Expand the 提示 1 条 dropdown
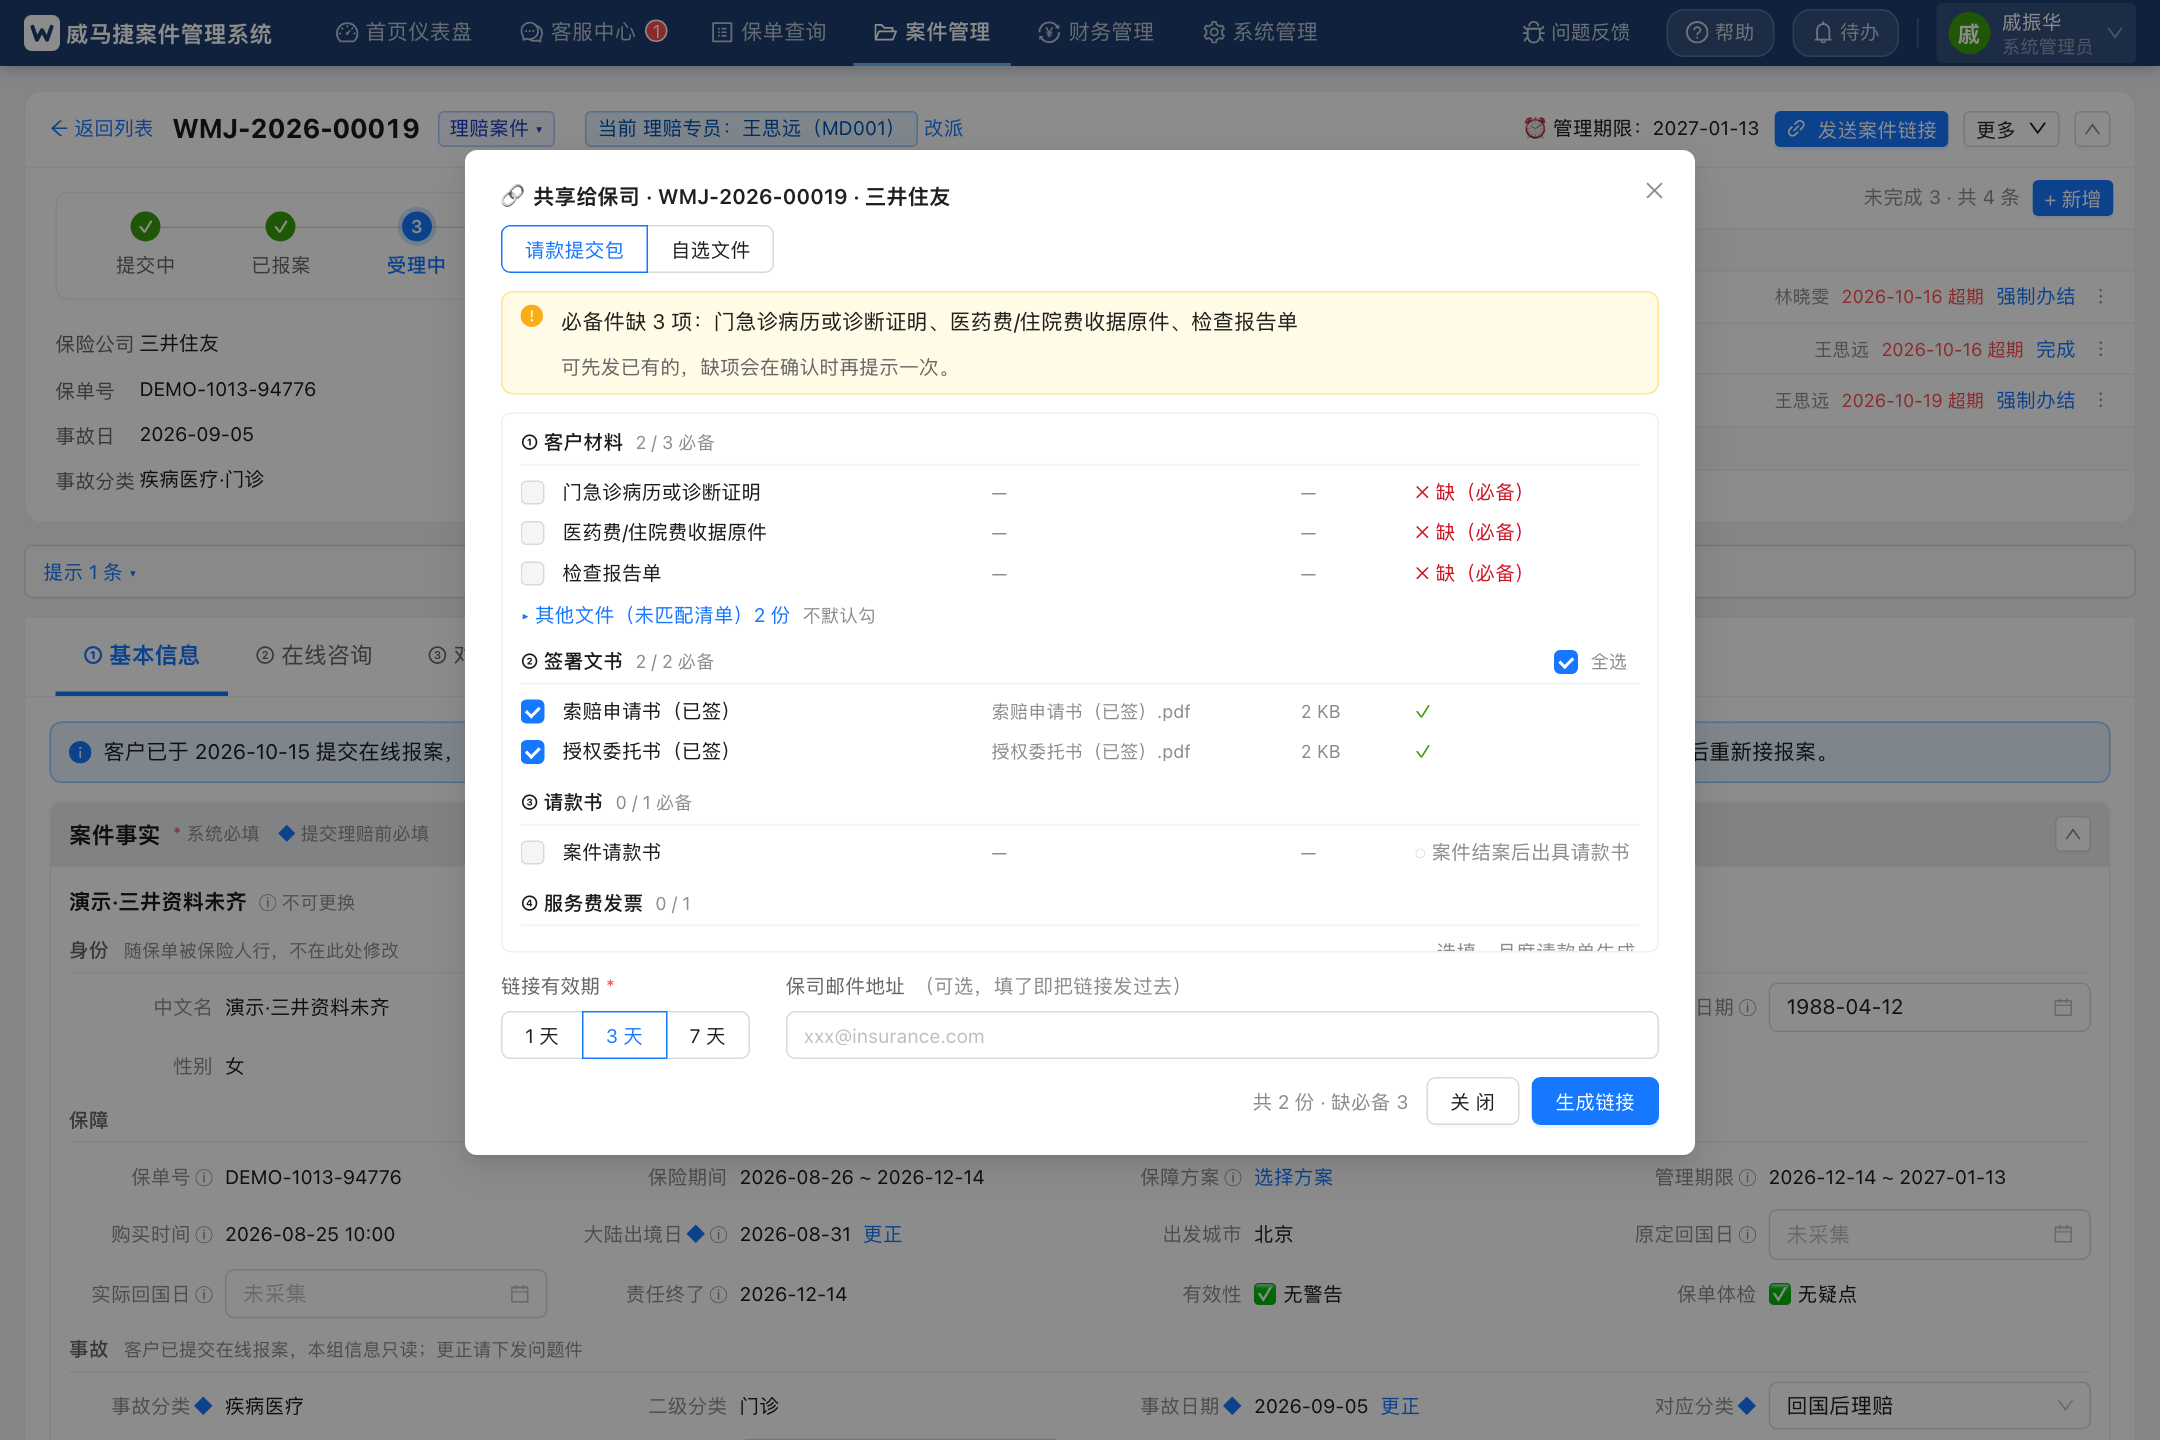Viewport: 2160px width, 1440px height. click(x=89, y=572)
